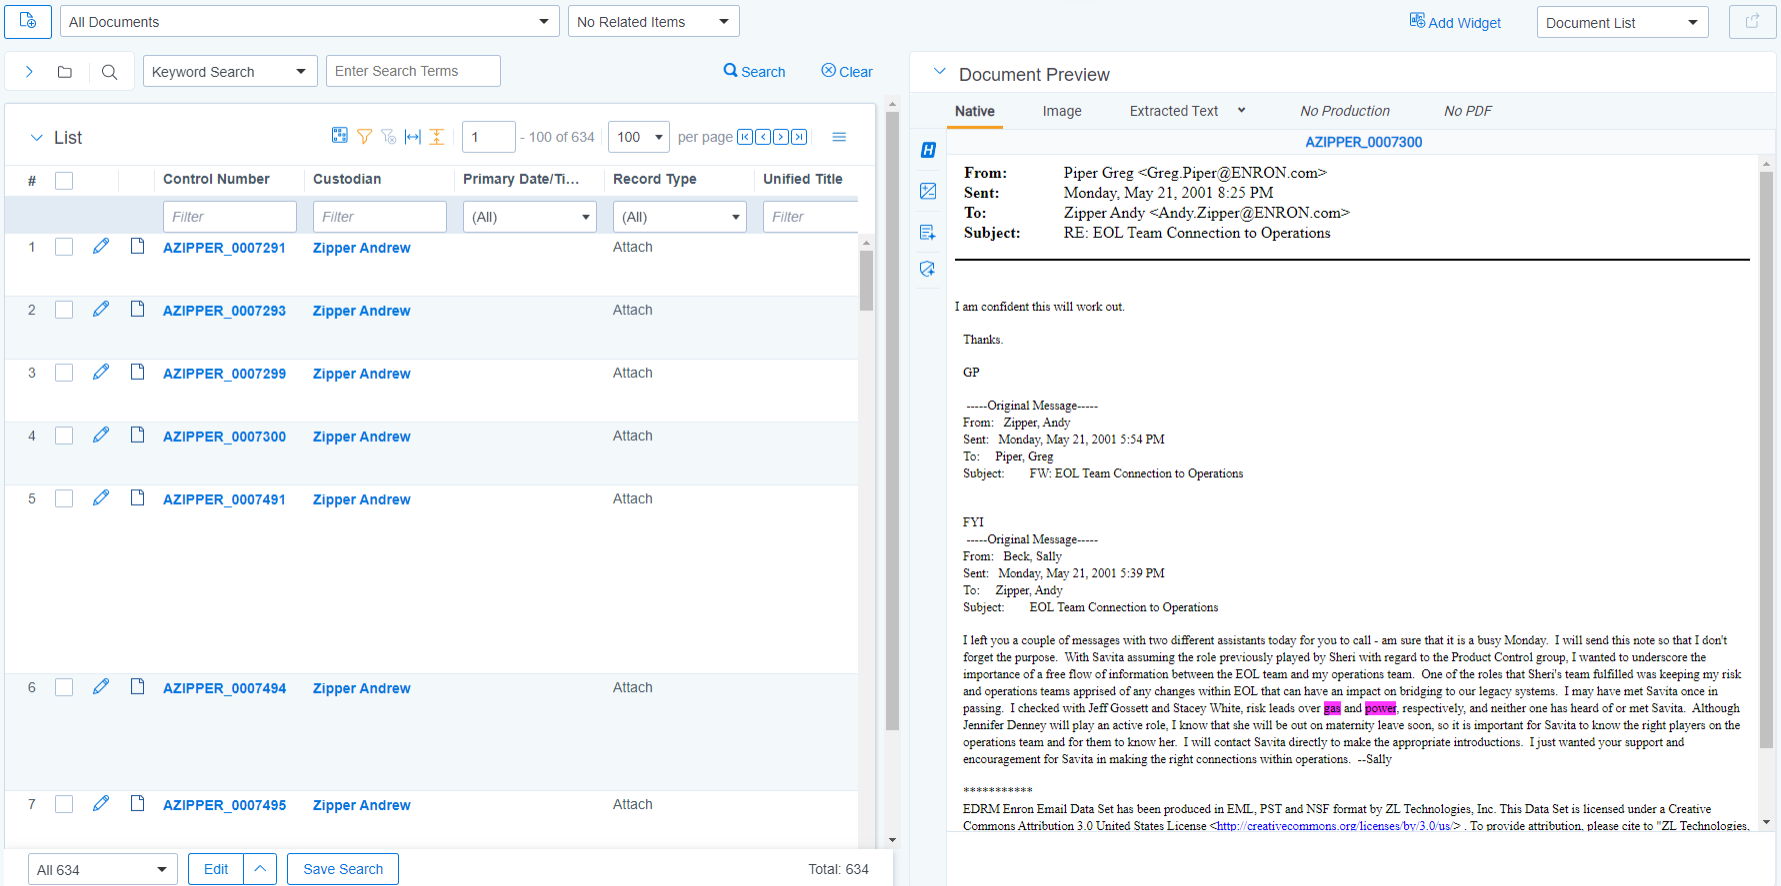Click the persistent highlight icon in preview sidebar
Screen dimensions: 1781x886
(928, 269)
